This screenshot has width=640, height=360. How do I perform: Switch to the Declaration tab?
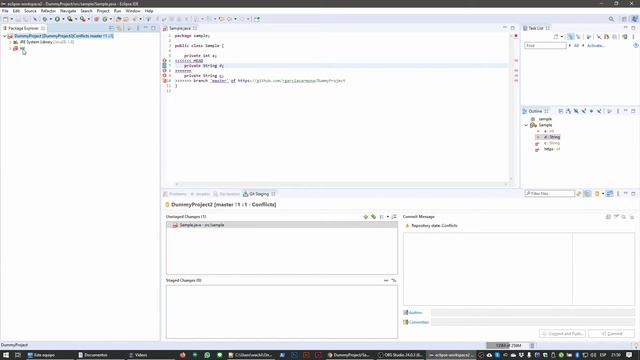point(227,194)
